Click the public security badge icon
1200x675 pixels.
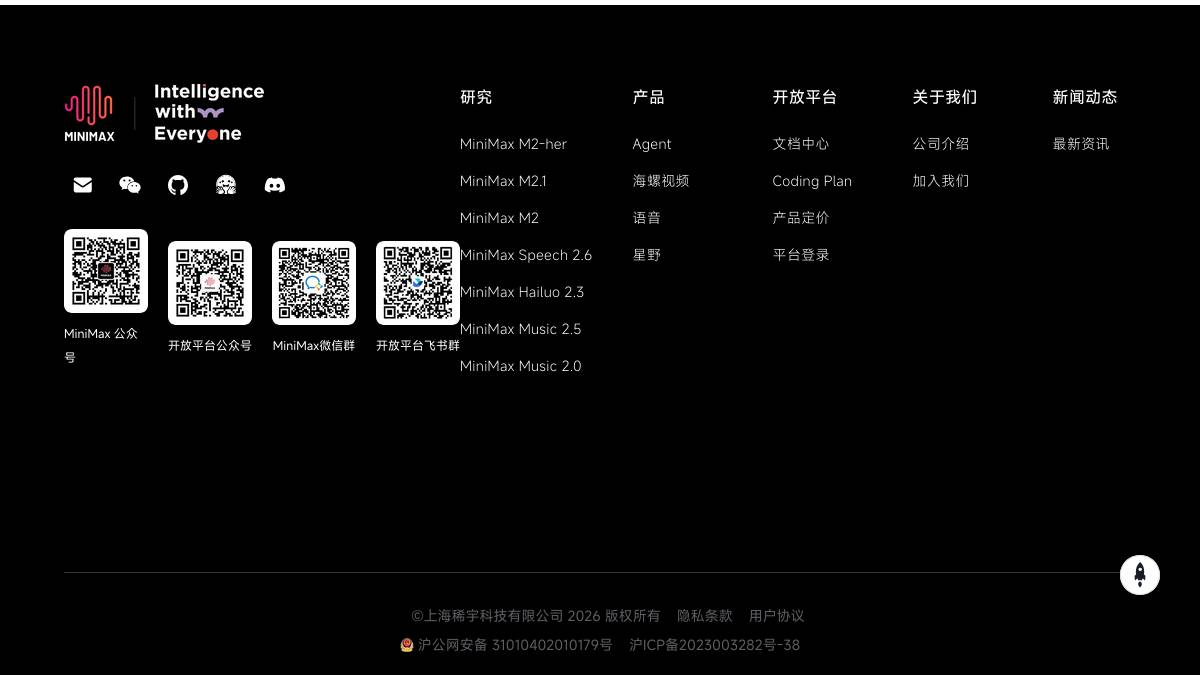[406, 645]
